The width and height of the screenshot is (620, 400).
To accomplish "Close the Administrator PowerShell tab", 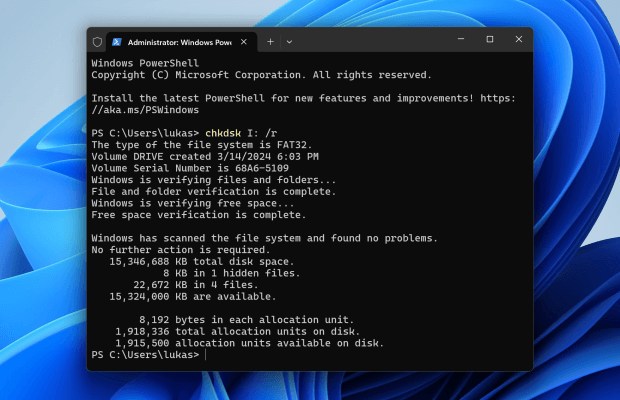I will coord(244,42).
